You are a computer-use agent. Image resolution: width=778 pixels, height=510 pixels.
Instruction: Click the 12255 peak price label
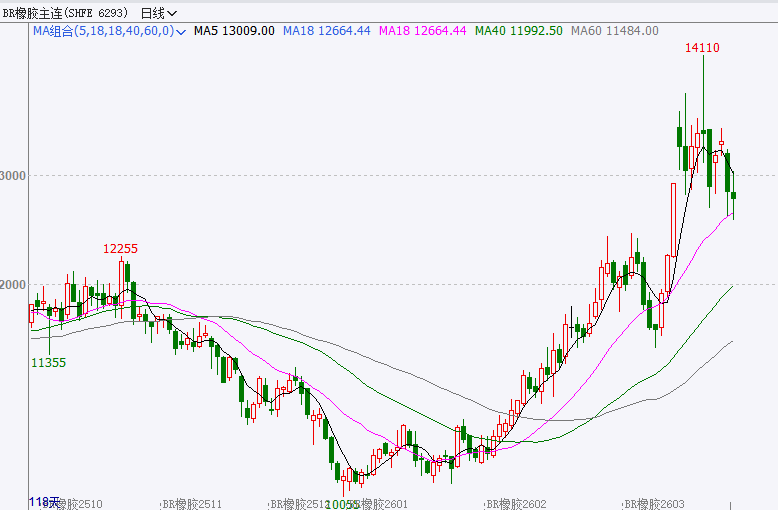120,248
